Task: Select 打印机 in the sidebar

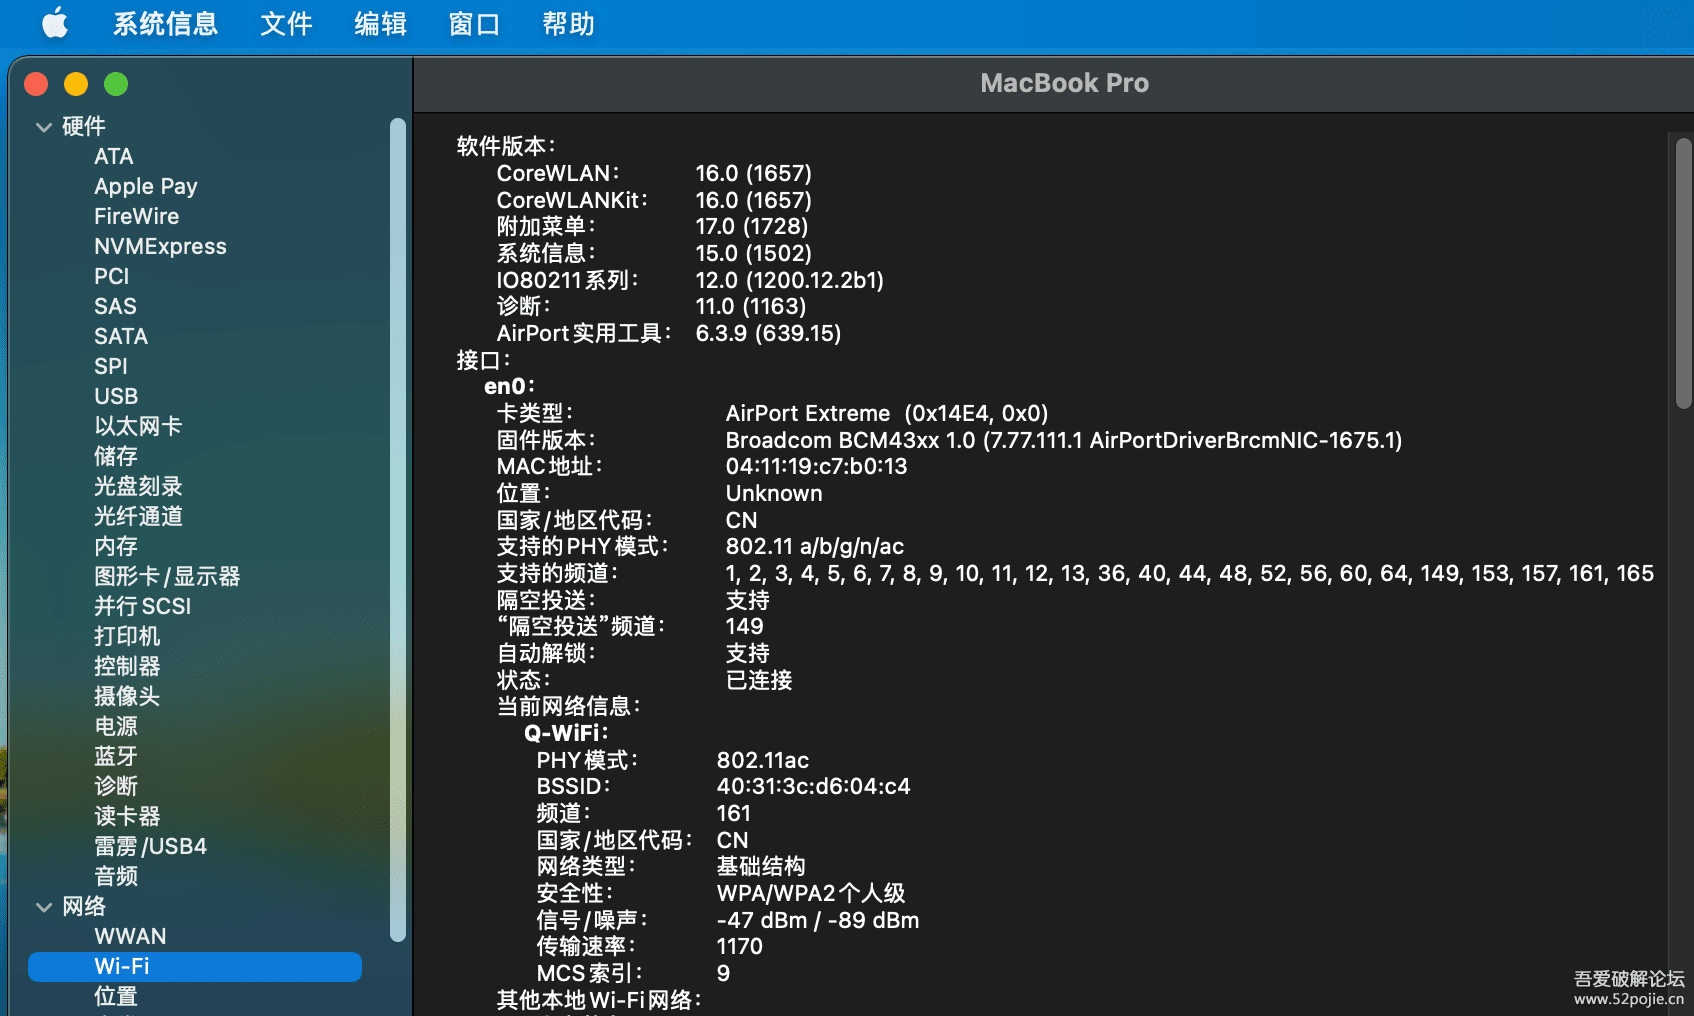Action: point(127,637)
